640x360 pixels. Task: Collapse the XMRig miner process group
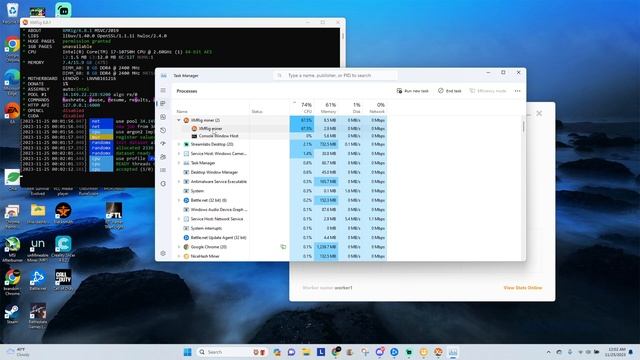179,120
